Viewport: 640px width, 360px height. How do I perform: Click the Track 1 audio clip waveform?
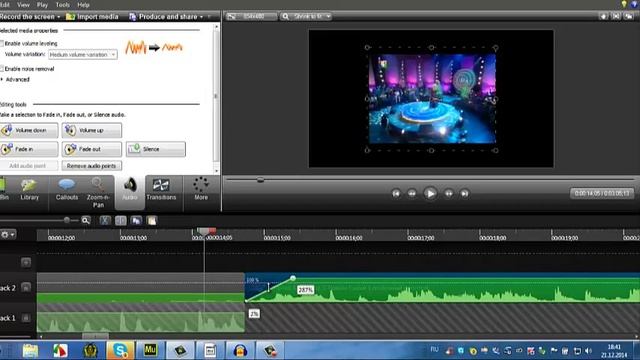pyautogui.click(x=140, y=321)
